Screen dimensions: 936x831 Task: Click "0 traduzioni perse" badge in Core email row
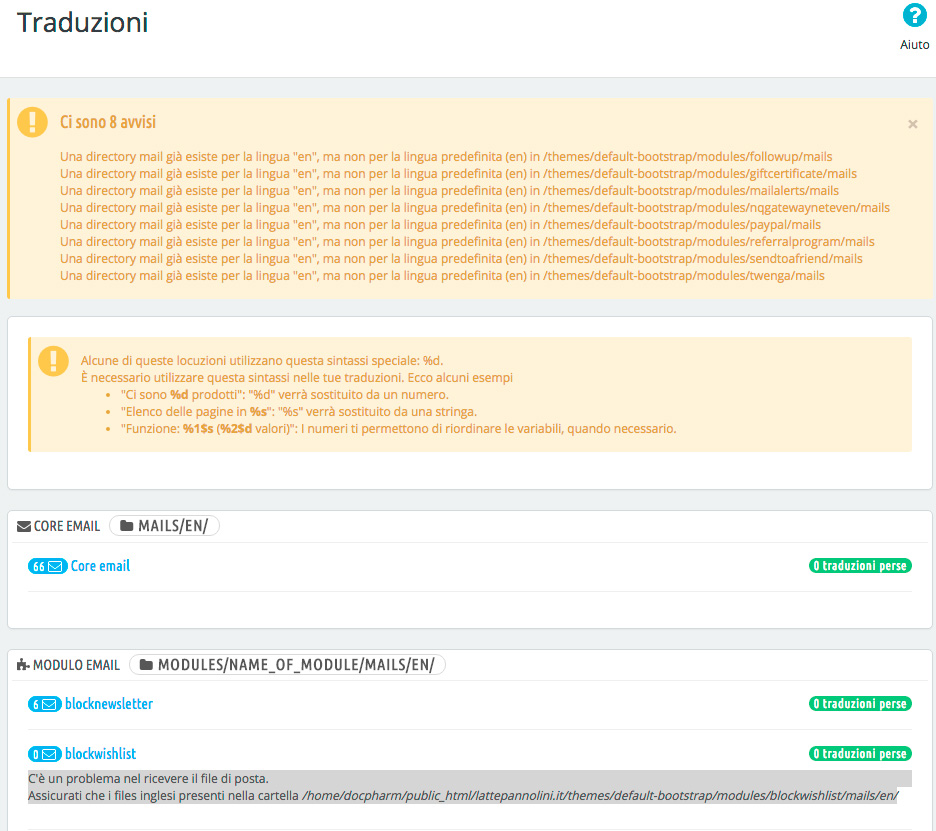(x=859, y=566)
